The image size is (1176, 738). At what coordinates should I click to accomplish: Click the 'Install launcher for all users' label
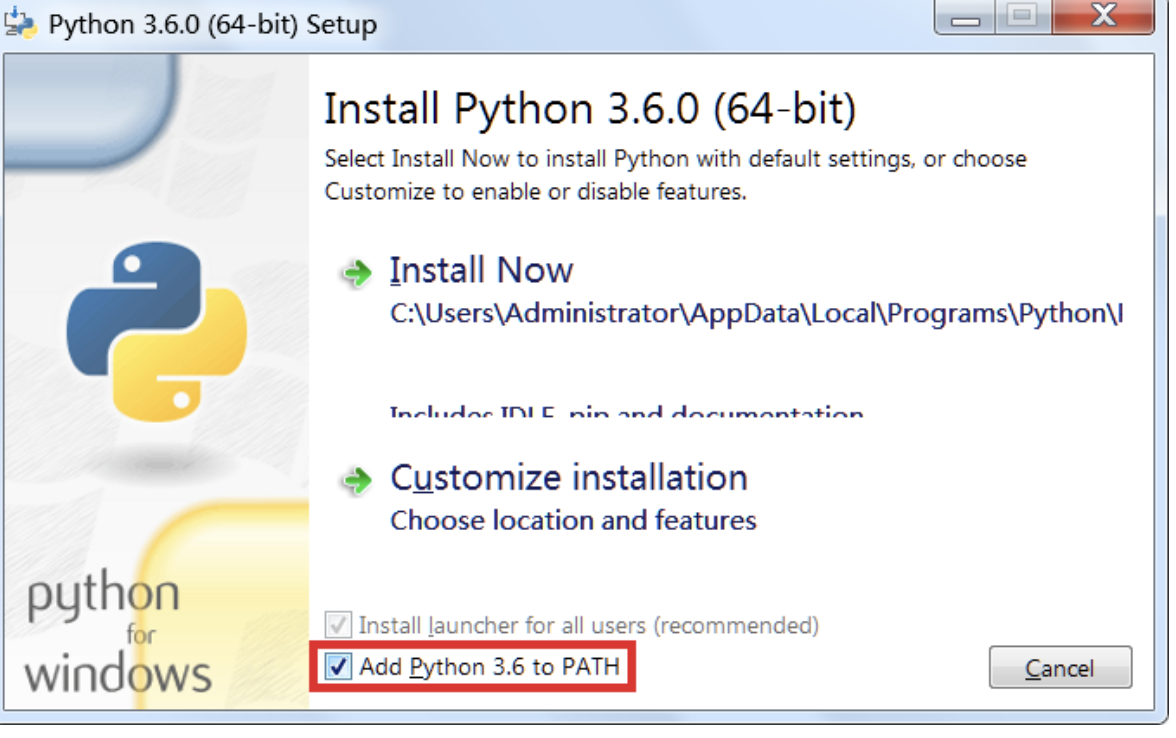coord(588,626)
